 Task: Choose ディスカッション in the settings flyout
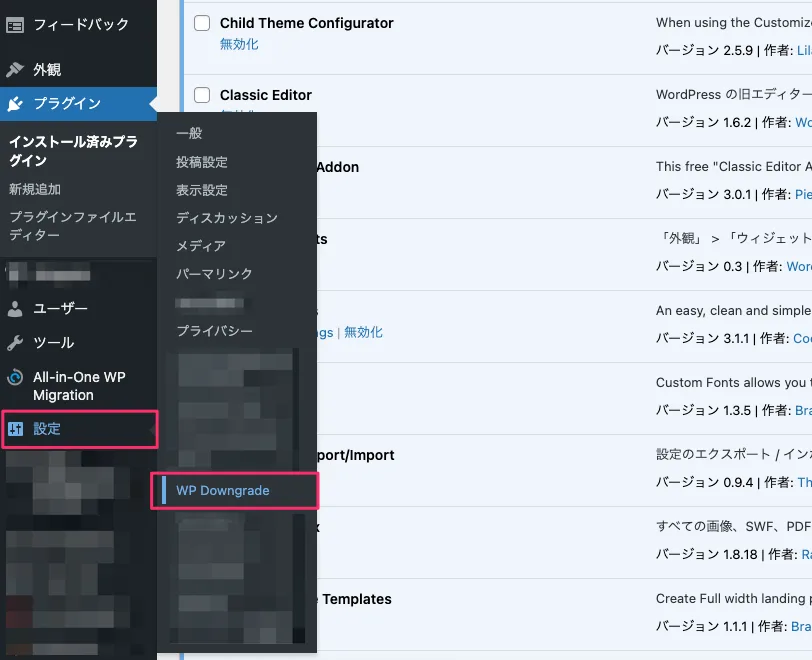(227, 218)
